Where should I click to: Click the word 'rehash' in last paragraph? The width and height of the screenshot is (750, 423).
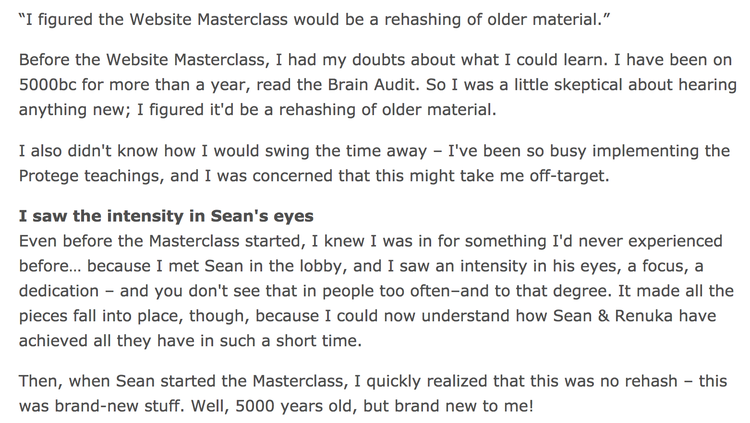pyautogui.click(x=652, y=381)
